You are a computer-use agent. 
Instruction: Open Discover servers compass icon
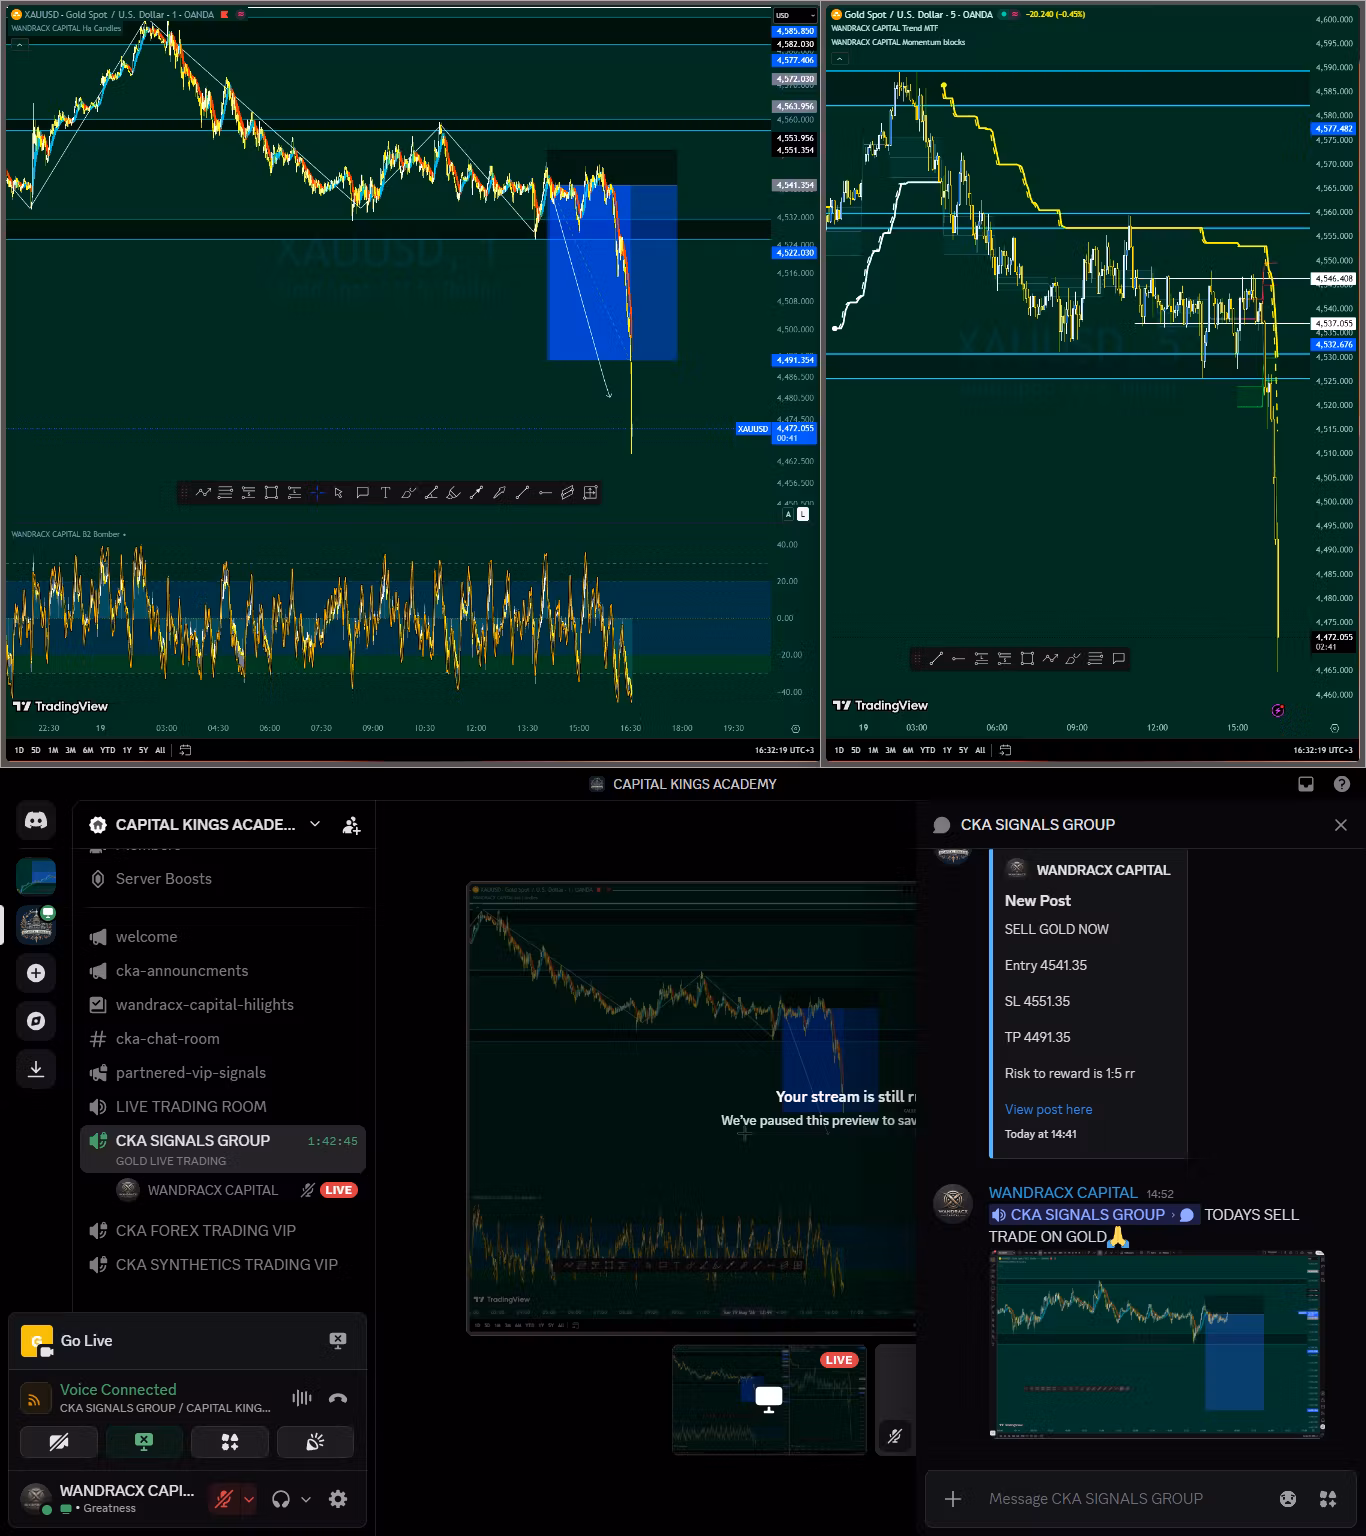click(36, 1021)
